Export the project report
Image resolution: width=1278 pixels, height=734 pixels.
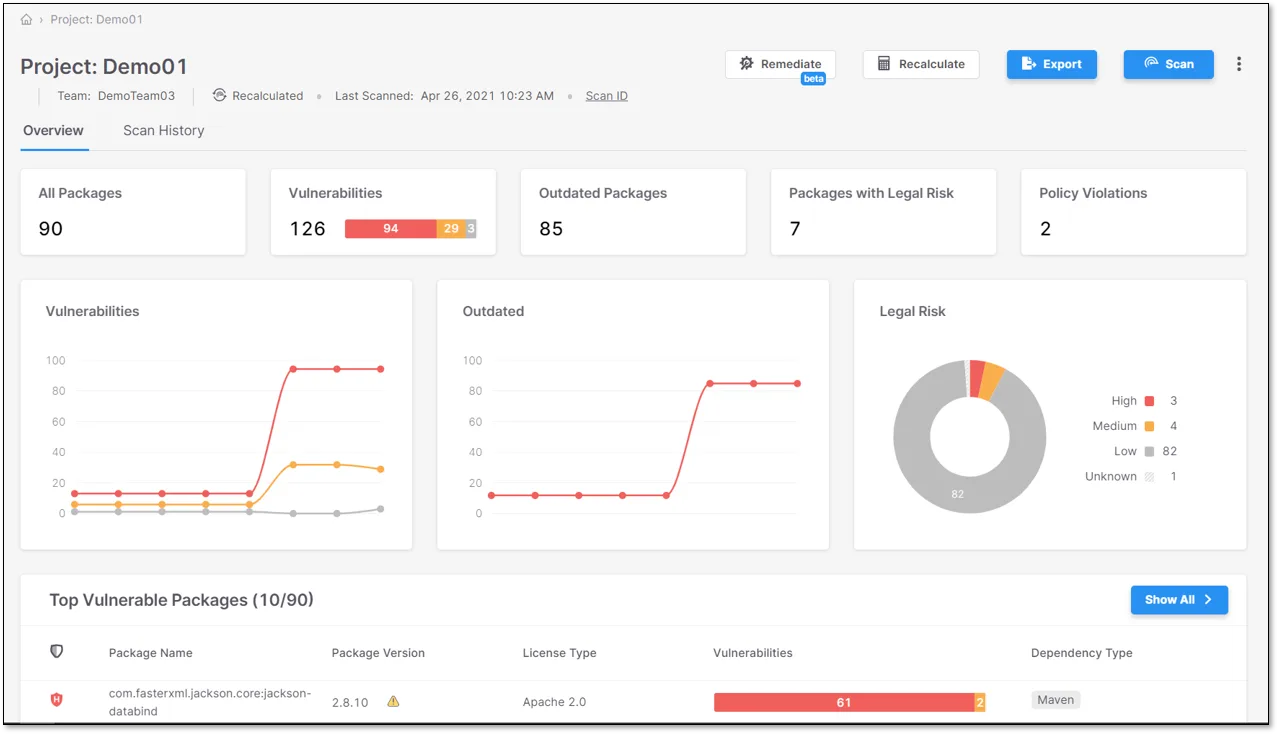click(x=1051, y=64)
